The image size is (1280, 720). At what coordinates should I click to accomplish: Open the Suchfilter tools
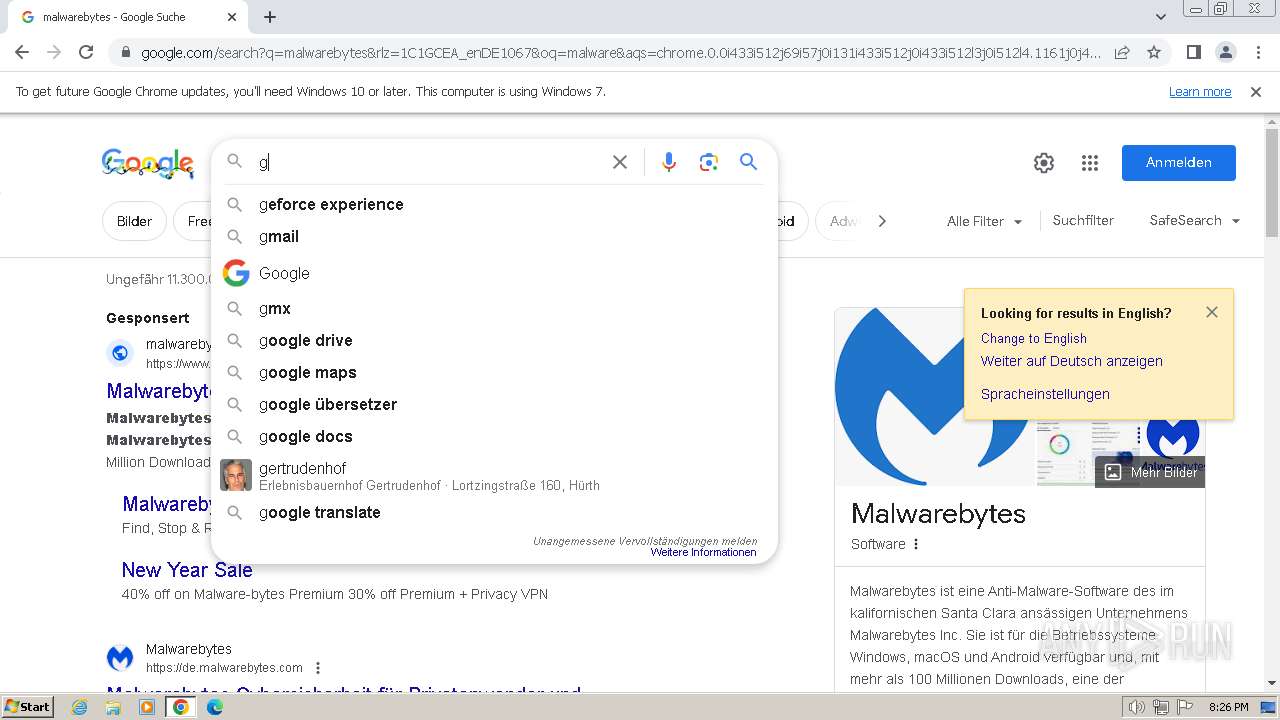(1083, 221)
